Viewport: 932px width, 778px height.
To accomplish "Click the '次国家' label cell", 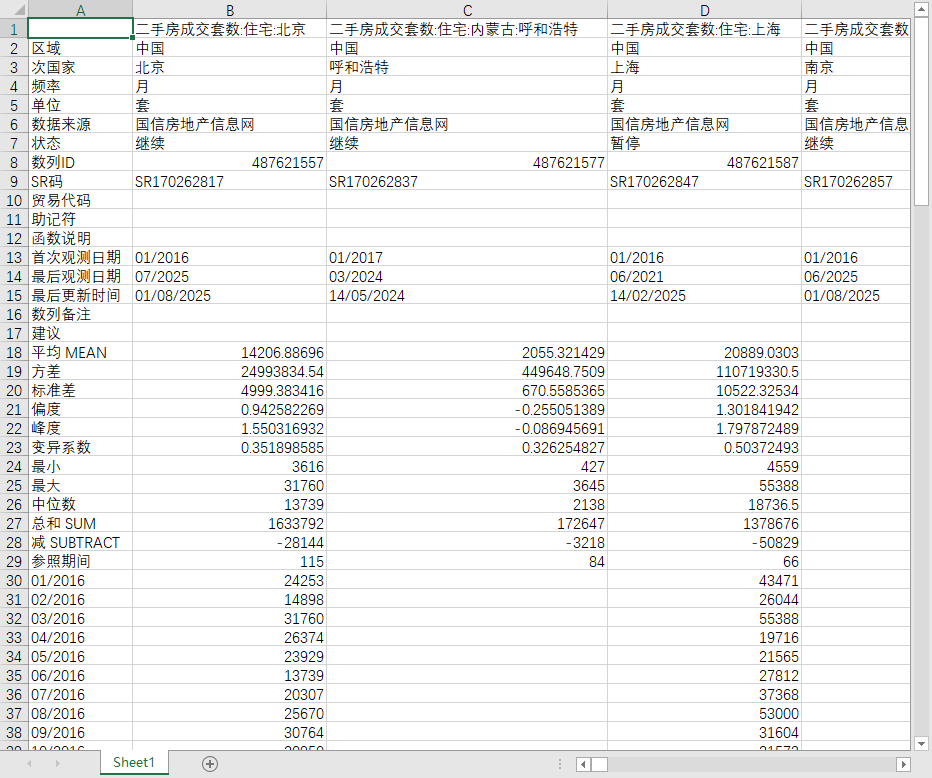I will click(x=80, y=67).
